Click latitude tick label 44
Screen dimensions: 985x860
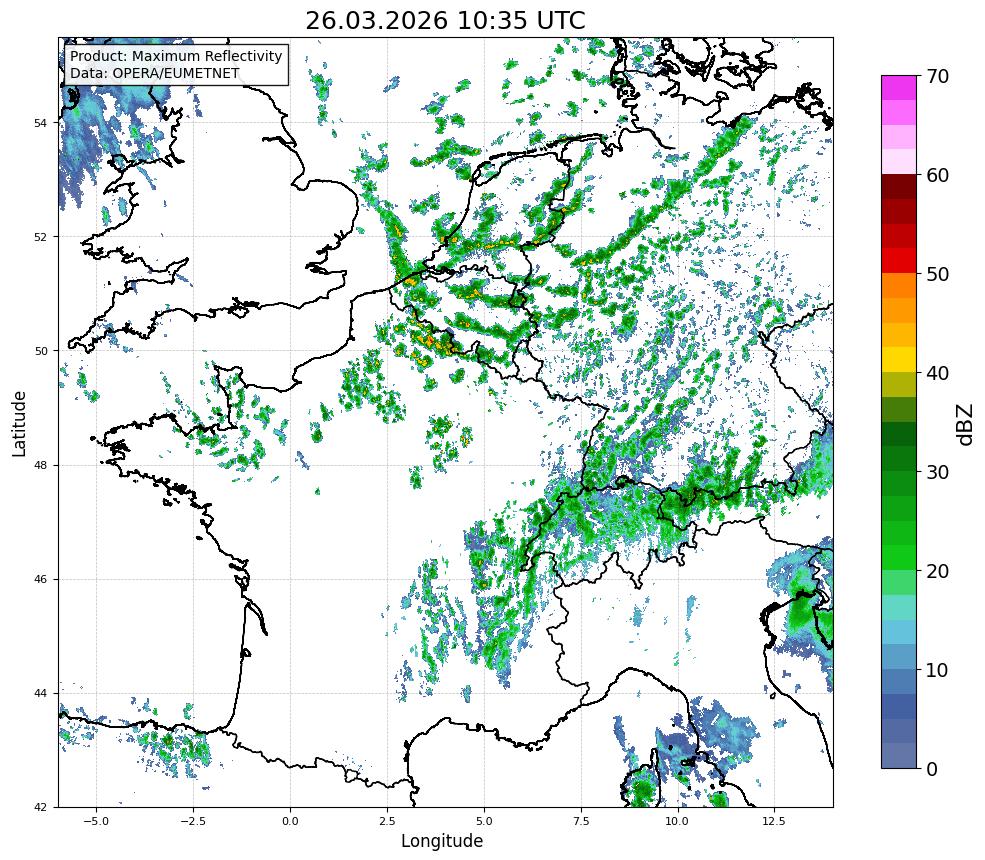(x=40, y=694)
